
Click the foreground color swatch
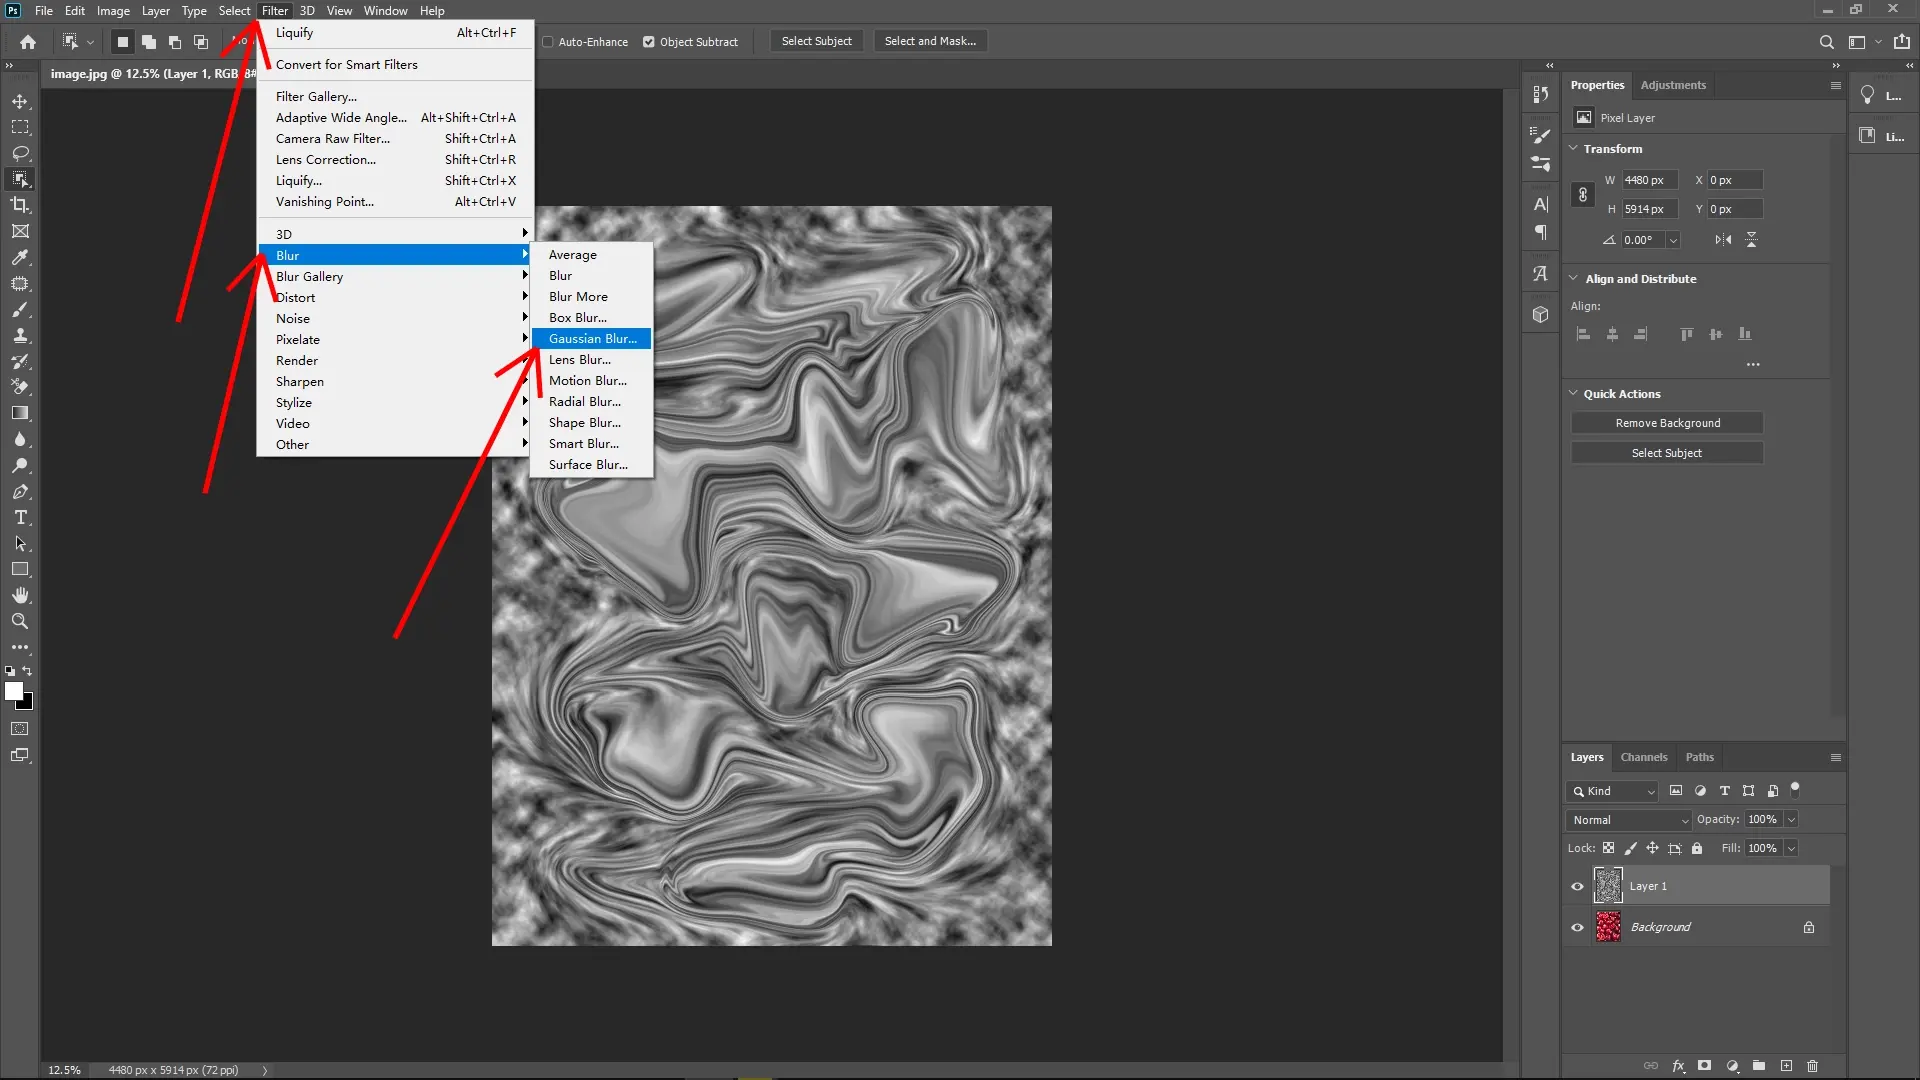[x=15, y=688]
